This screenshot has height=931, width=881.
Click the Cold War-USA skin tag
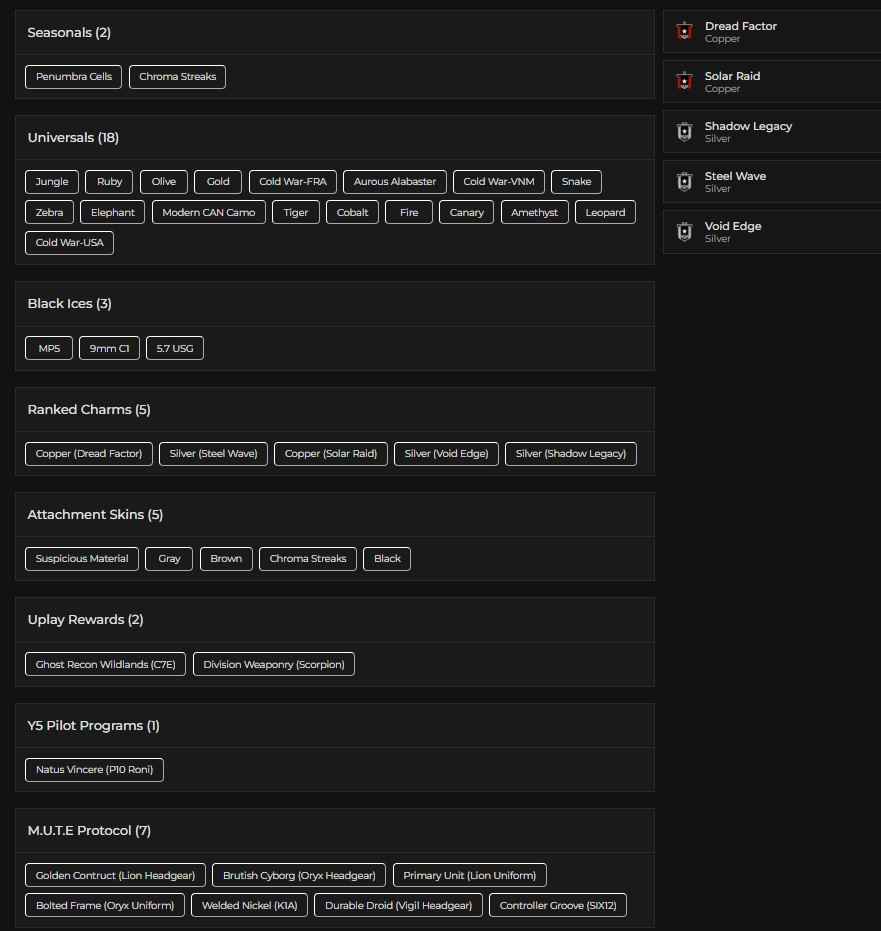(68, 242)
